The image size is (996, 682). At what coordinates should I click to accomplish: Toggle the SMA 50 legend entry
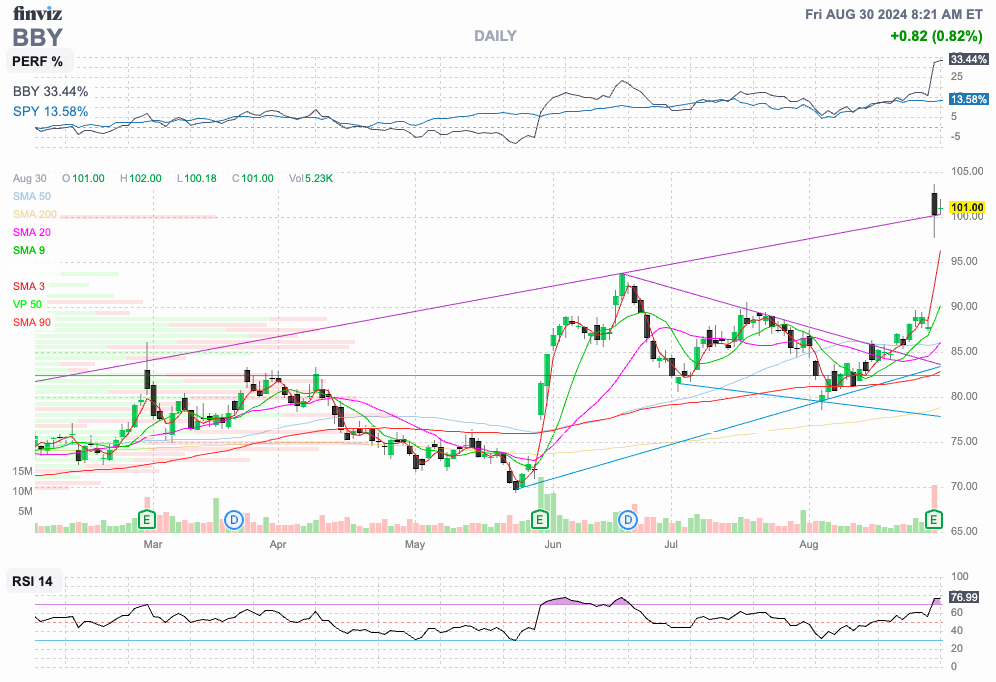(x=32, y=196)
